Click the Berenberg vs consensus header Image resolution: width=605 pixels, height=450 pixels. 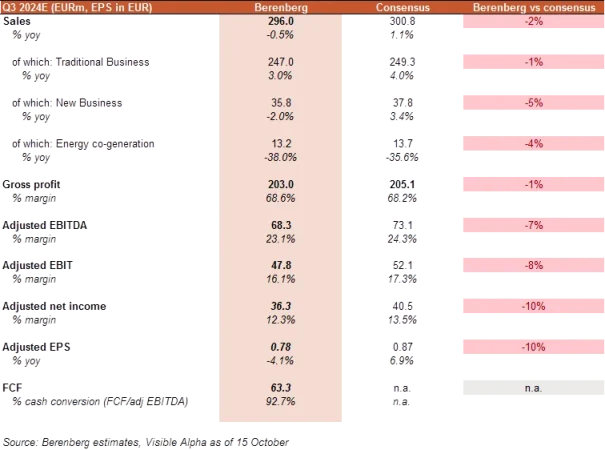click(x=529, y=7)
